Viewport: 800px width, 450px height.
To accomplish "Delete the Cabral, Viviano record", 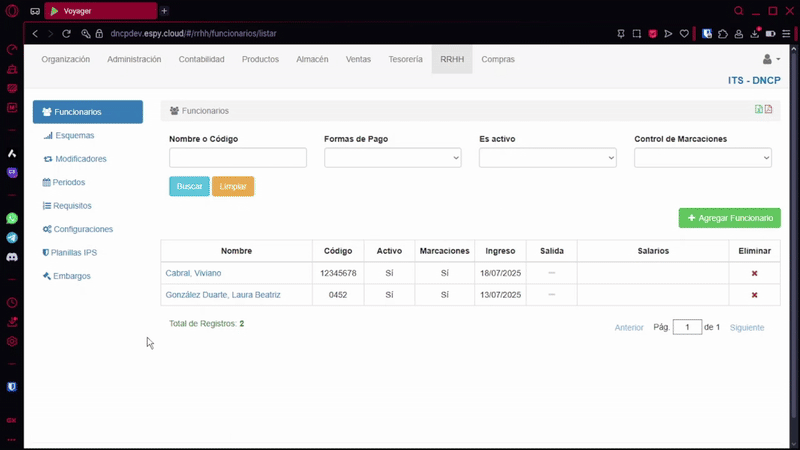I will (754, 273).
